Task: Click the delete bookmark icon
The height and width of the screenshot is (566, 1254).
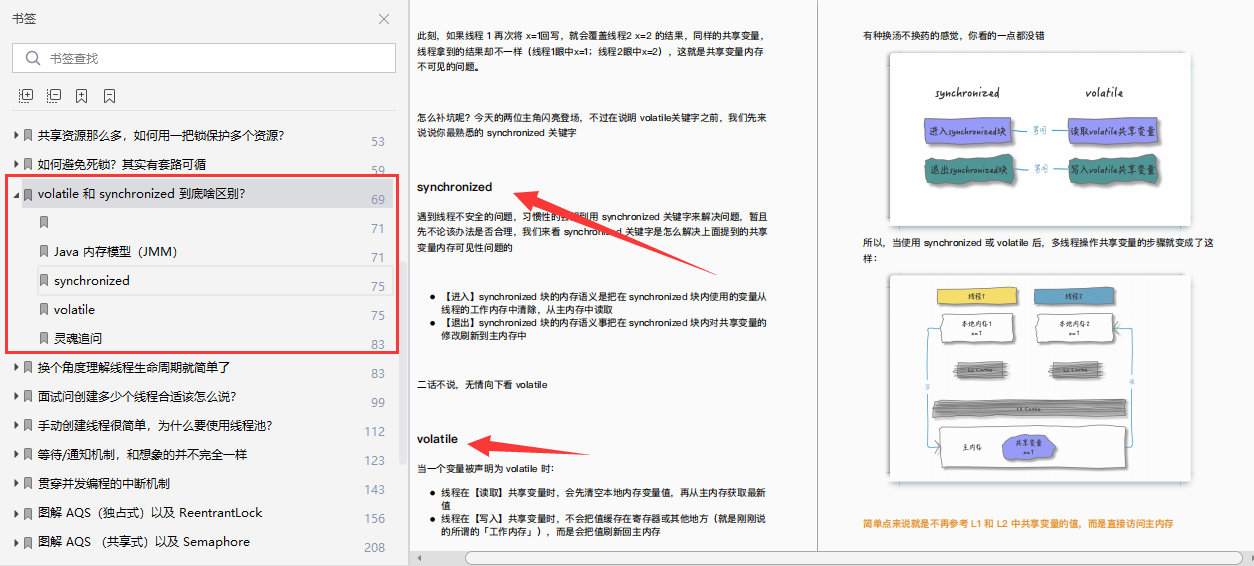Action: [x=110, y=96]
